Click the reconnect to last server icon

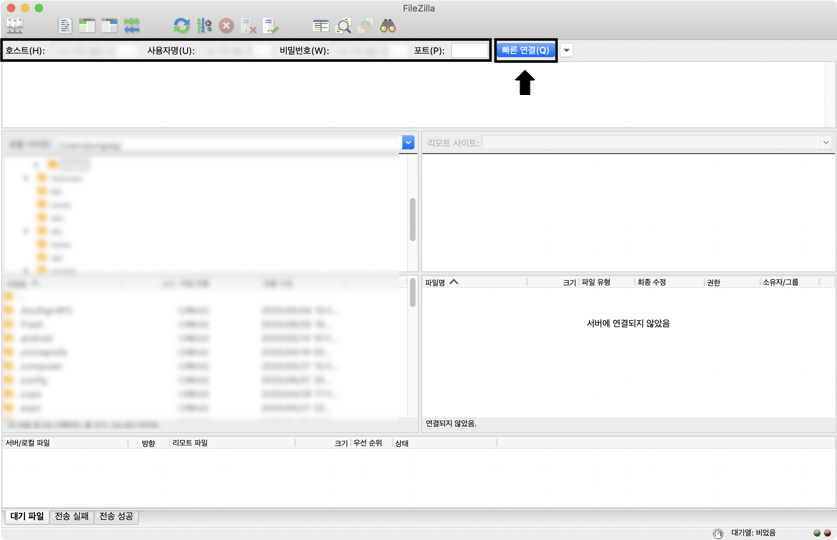(x=271, y=26)
